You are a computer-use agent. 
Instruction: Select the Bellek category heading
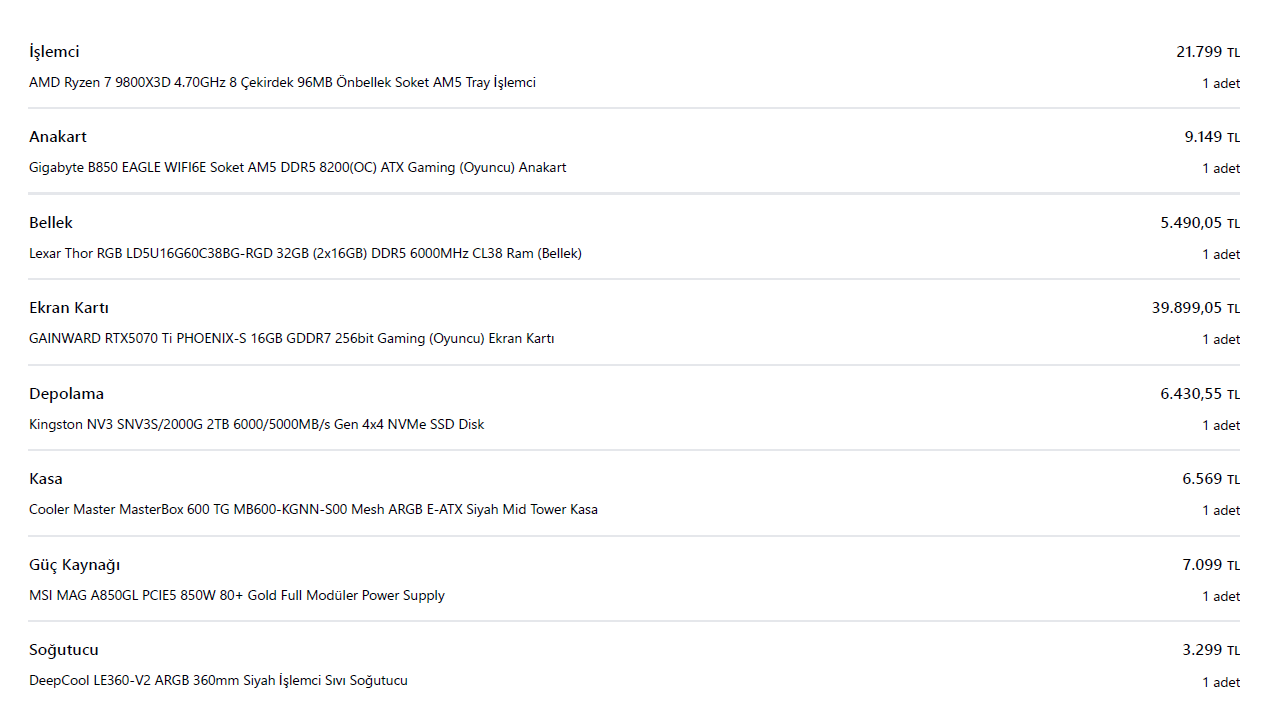point(51,223)
